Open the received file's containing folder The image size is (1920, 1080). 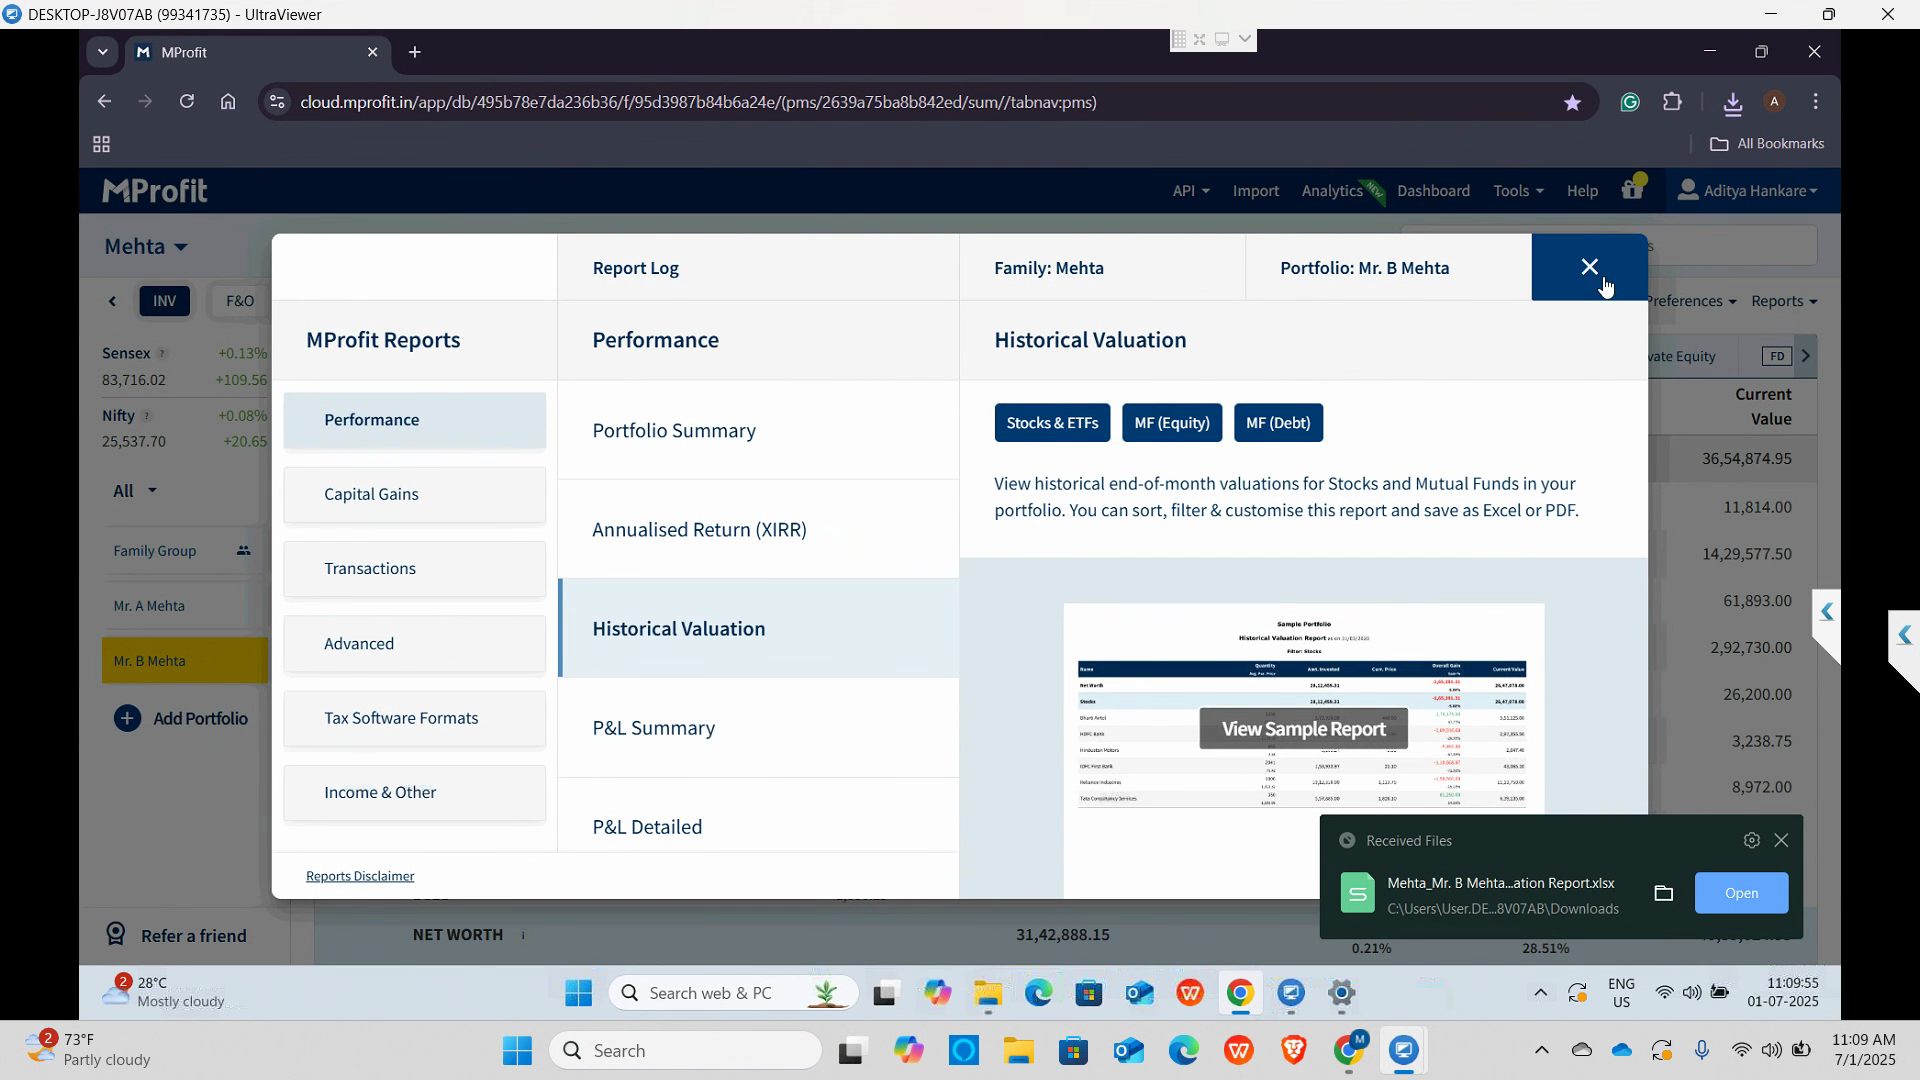pyautogui.click(x=1663, y=893)
